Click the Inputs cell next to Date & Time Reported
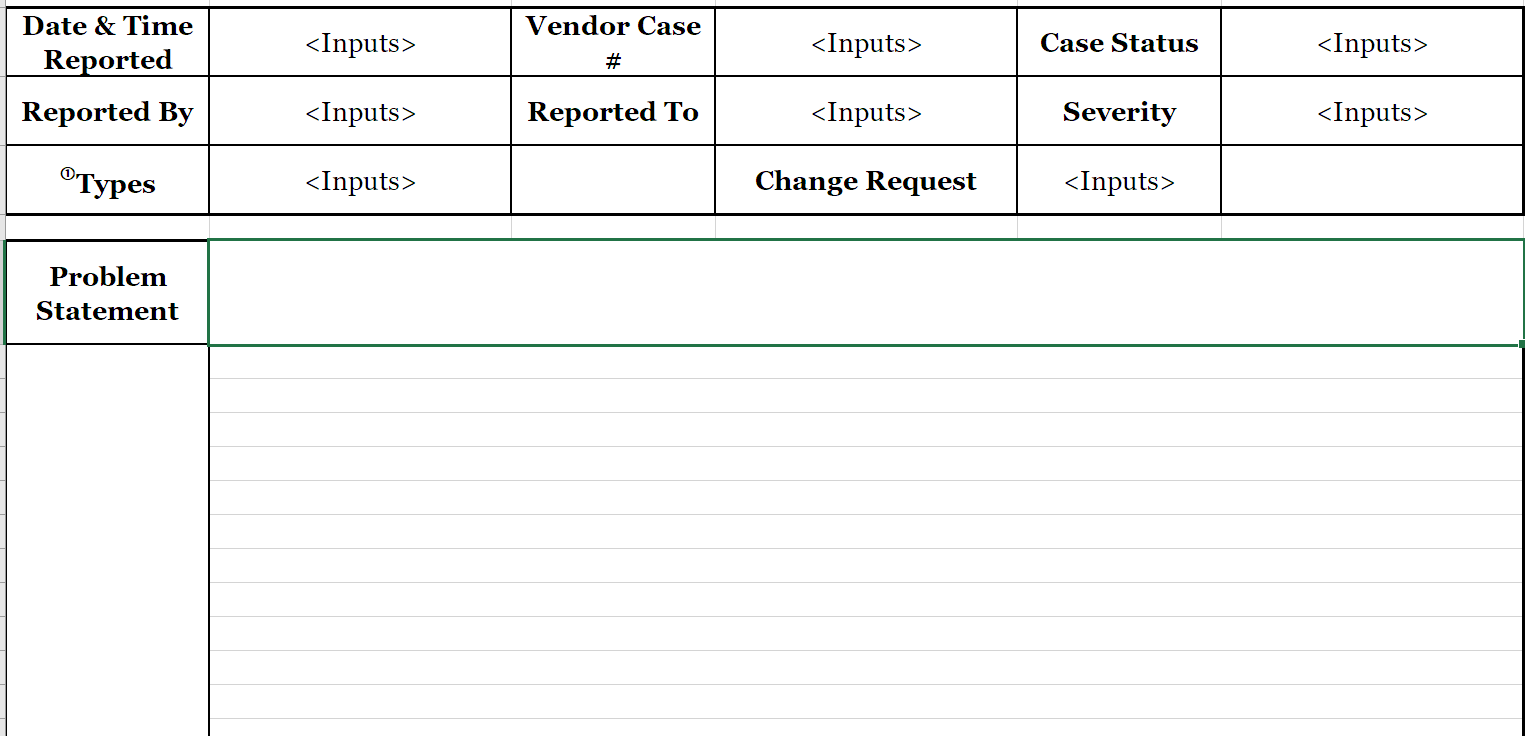This screenshot has width=1525, height=736. (358, 43)
